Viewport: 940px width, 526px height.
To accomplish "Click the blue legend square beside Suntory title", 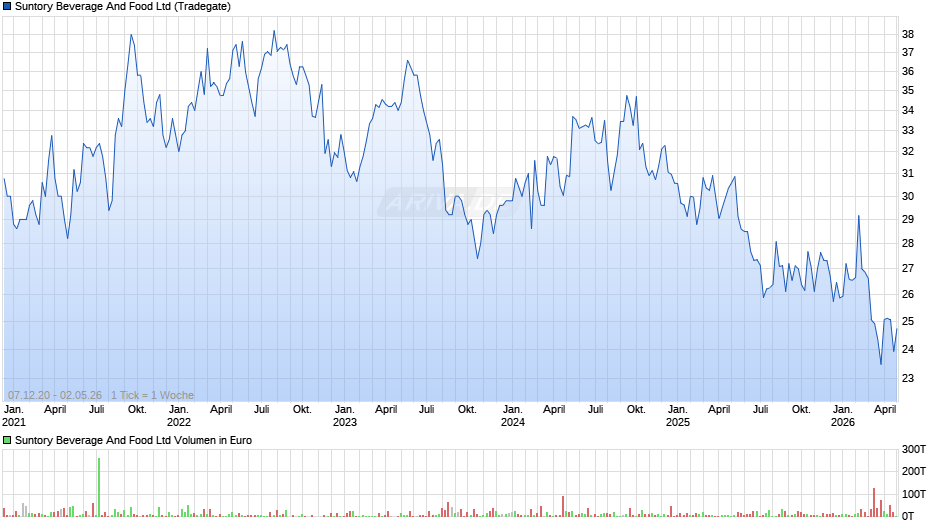I will (7, 7).
